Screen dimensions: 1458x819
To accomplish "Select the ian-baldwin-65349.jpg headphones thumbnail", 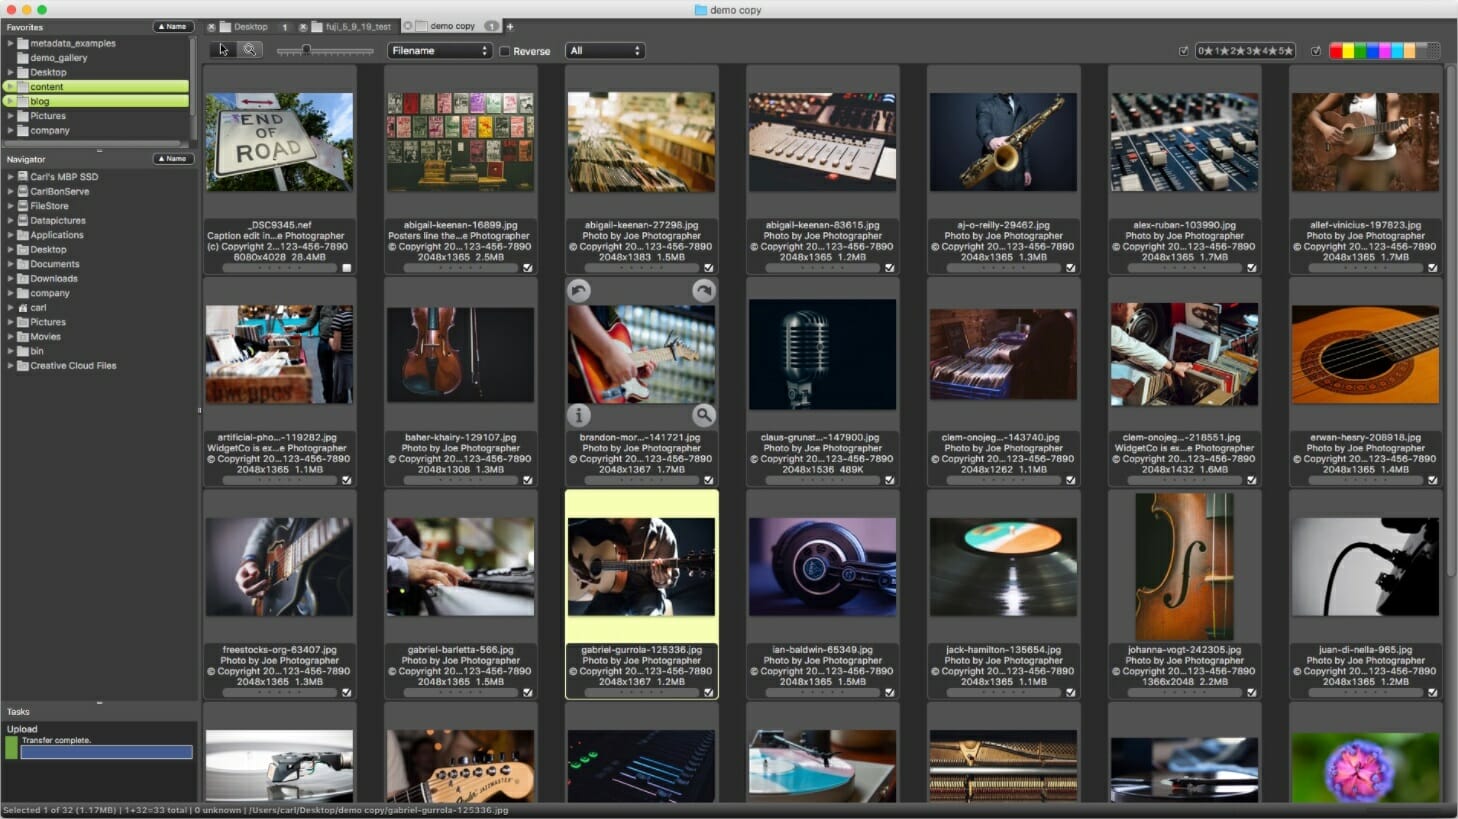I will [x=822, y=567].
